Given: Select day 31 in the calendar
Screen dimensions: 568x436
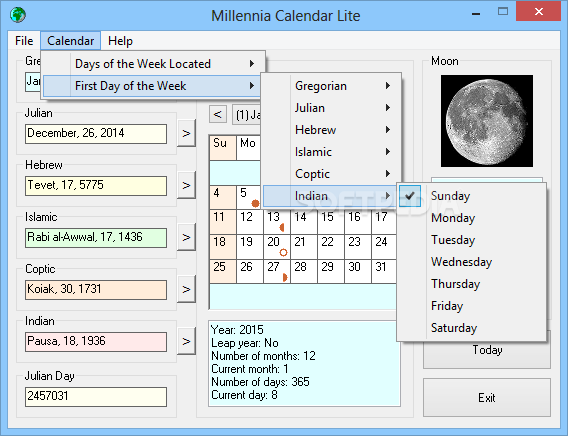Looking at the screenshot, I should (384, 272).
